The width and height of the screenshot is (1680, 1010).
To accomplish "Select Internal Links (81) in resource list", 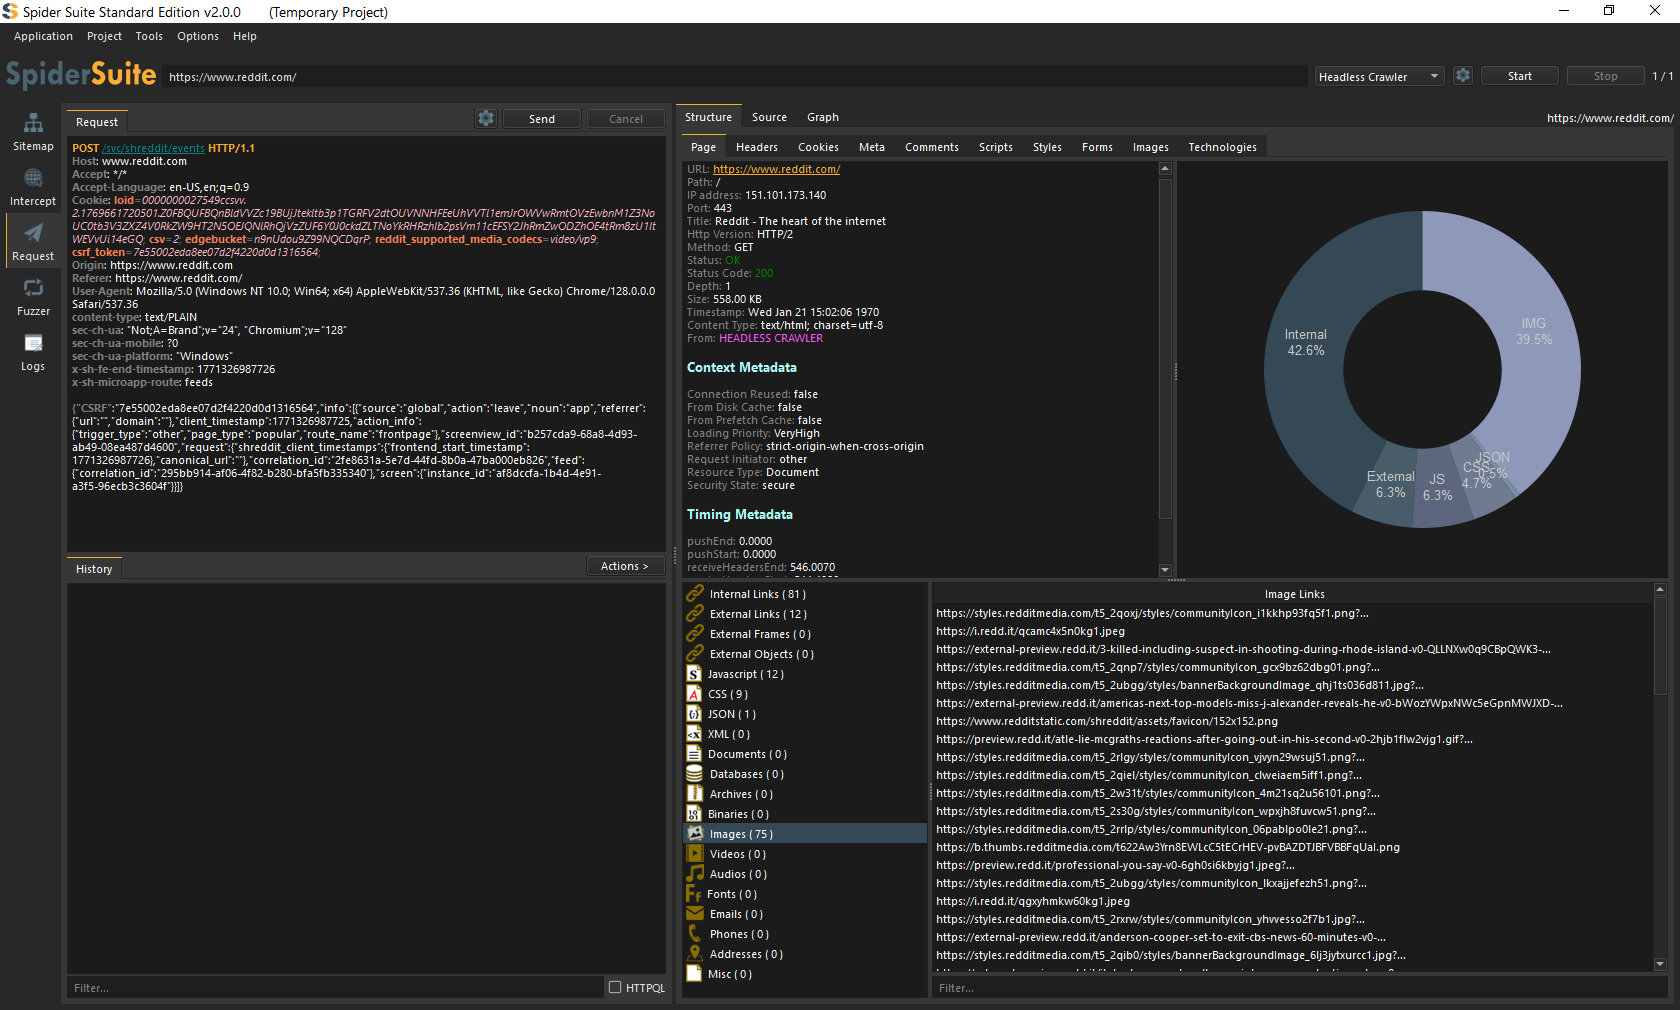I will 757,594.
